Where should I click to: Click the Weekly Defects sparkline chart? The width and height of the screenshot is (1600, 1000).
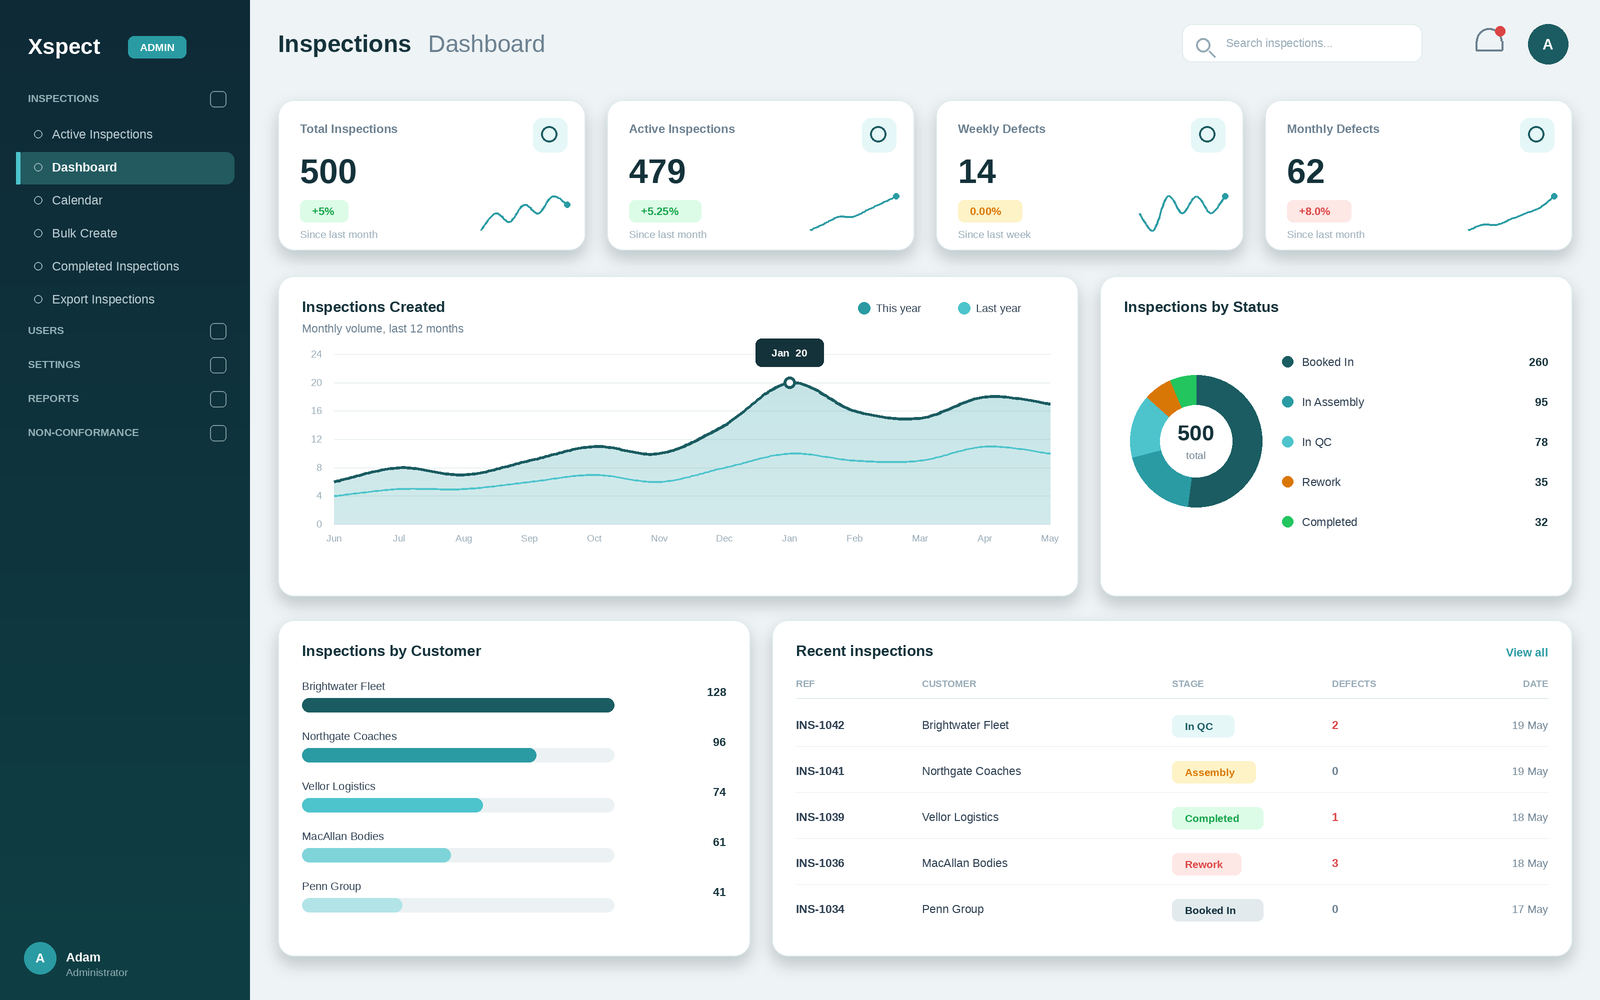1183,212
